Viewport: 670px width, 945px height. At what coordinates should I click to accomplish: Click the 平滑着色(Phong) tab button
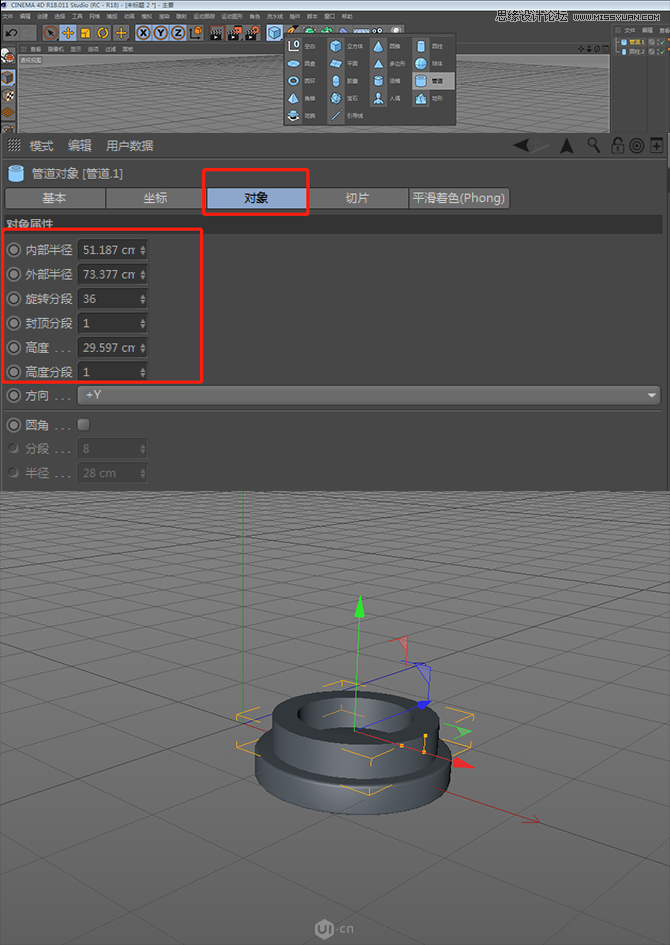click(460, 198)
